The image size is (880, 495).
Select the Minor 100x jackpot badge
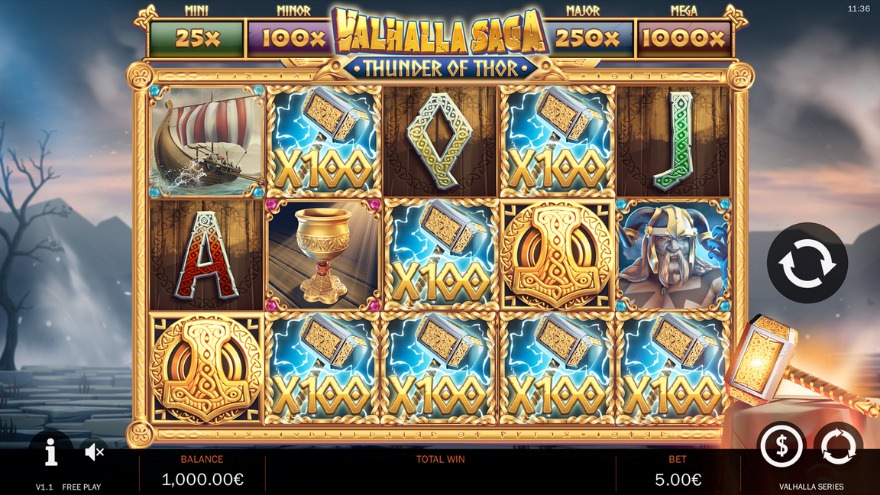[291, 38]
